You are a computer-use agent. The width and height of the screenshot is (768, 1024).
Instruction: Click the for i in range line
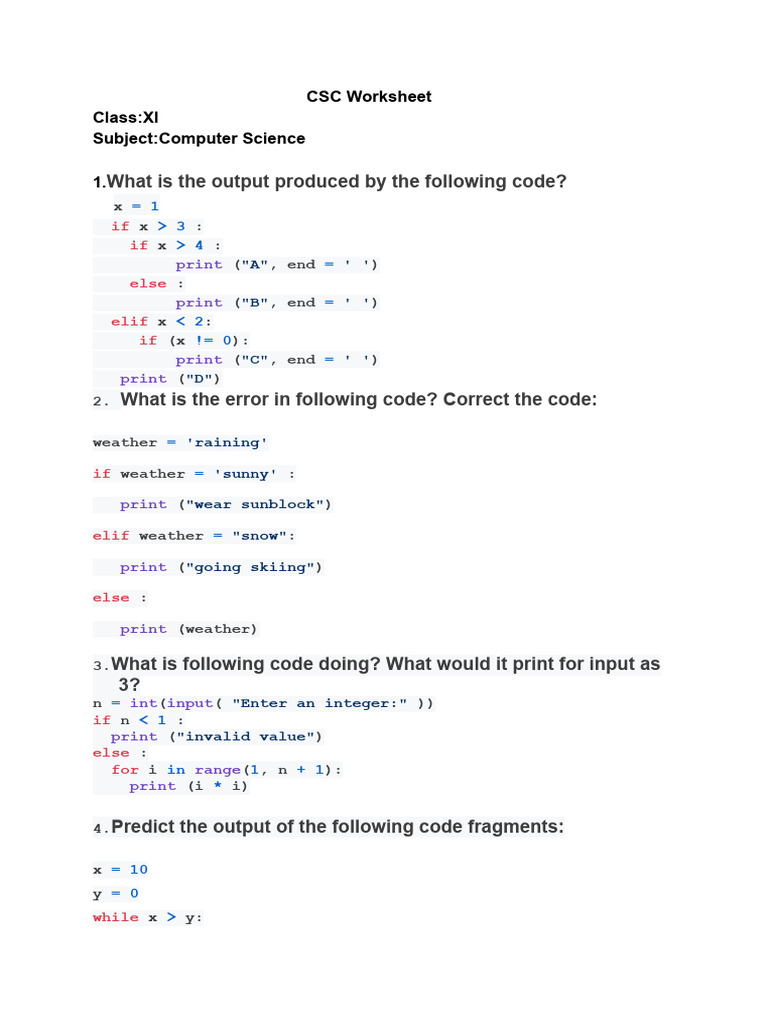[226, 769]
